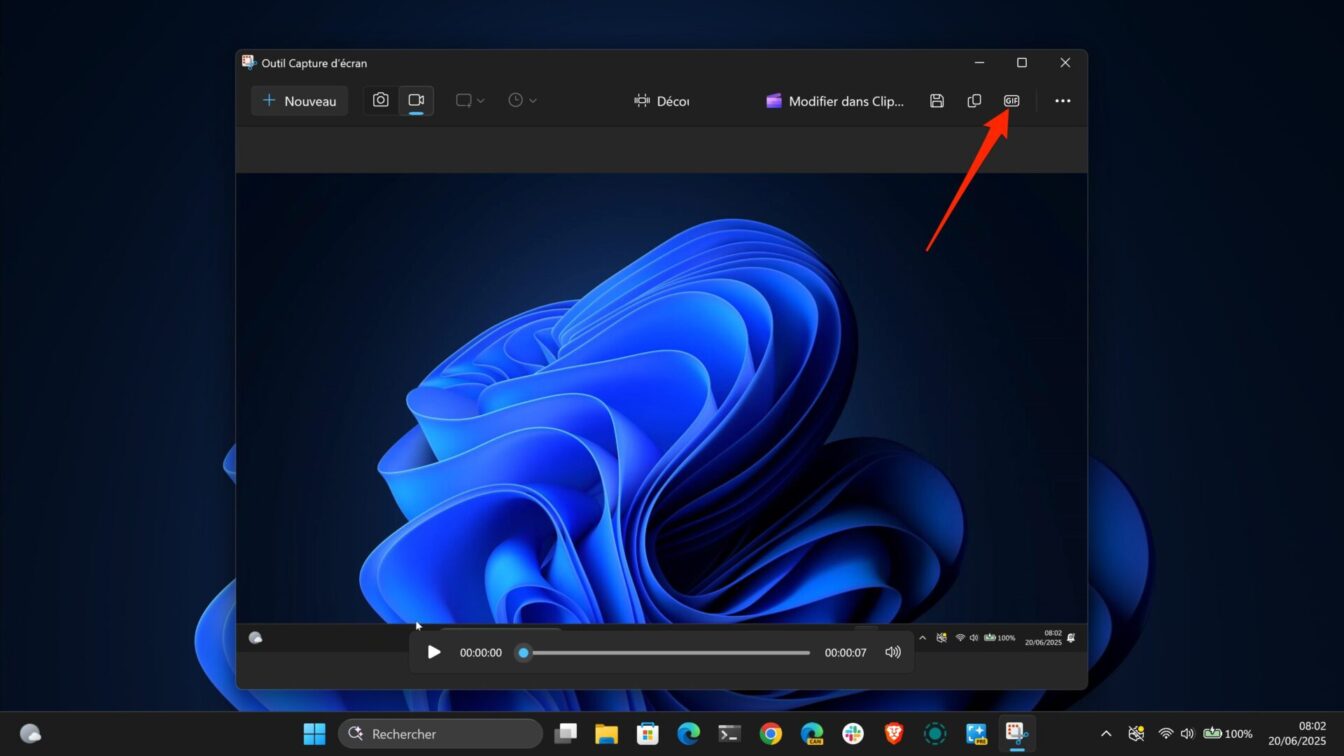The width and height of the screenshot is (1344, 756).
Task: Open the more options menu
Action: [1062, 100]
